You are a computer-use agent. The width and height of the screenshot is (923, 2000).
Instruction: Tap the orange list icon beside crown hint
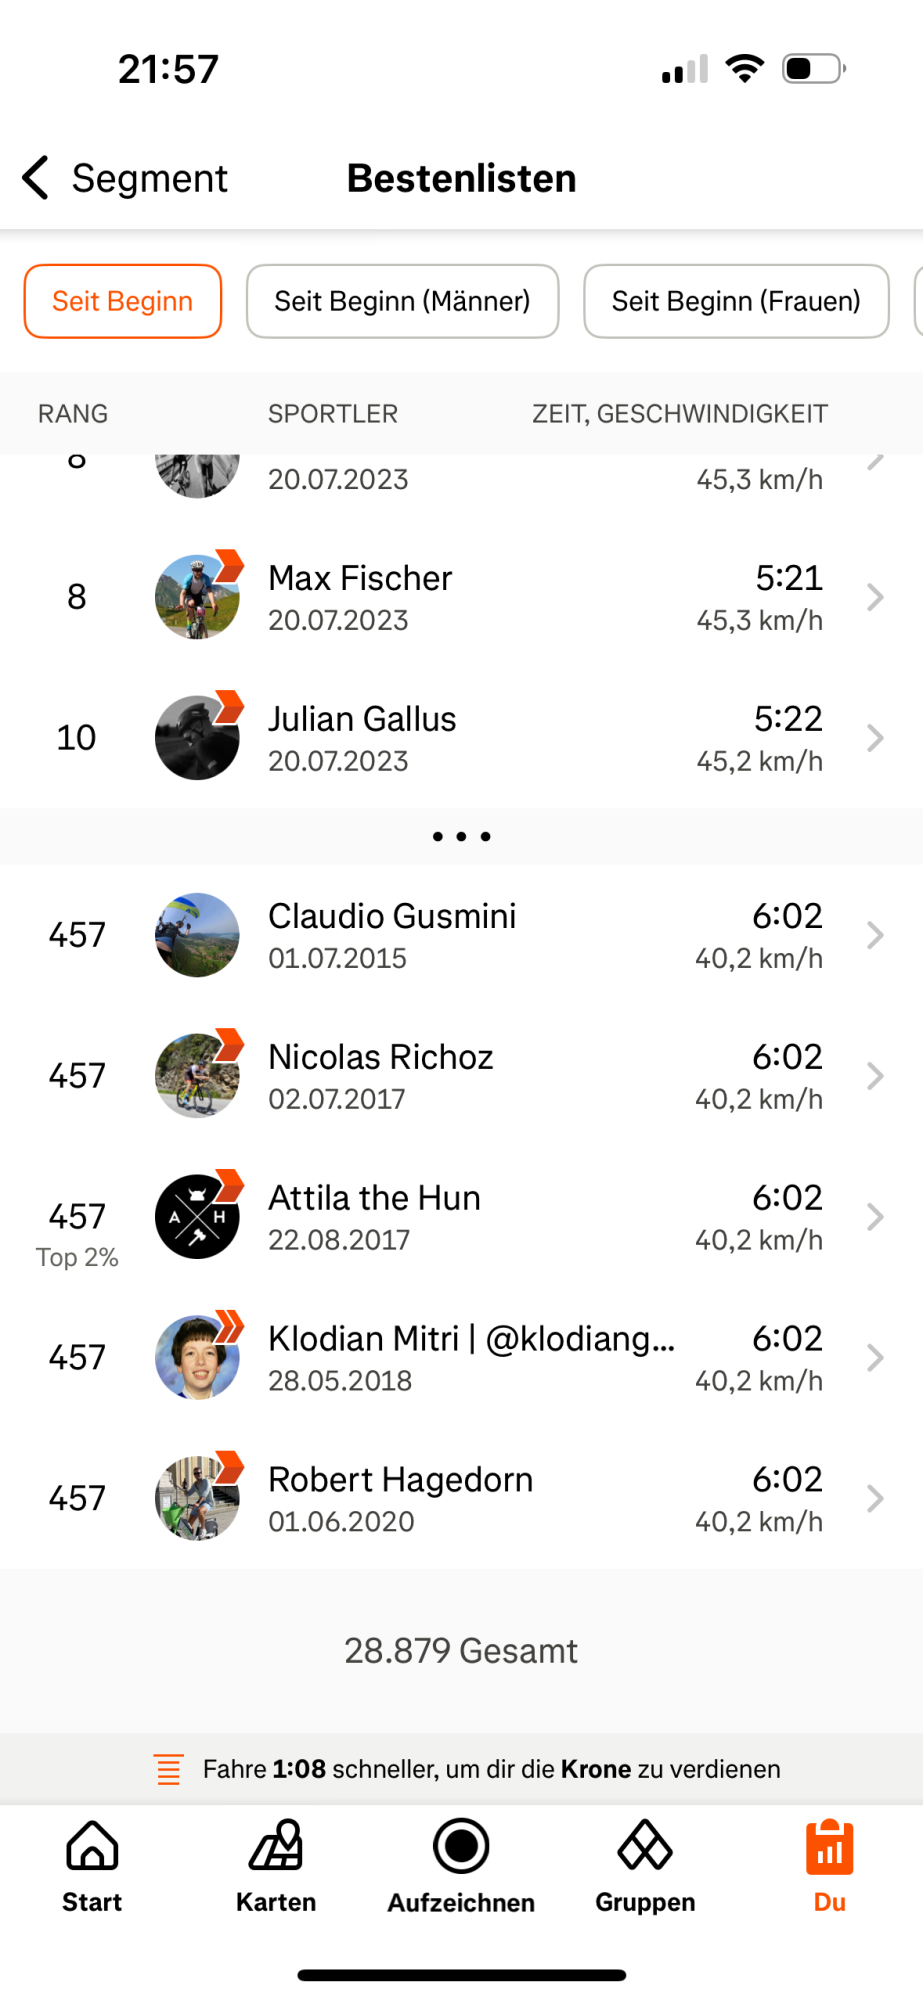coord(169,1769)
